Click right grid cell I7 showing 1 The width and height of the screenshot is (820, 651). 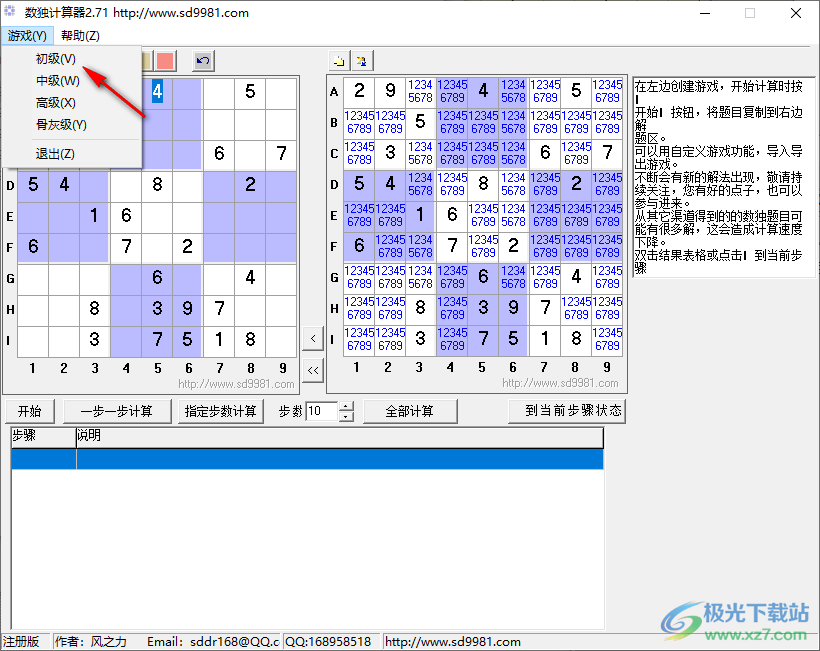[x=545, y=339]
